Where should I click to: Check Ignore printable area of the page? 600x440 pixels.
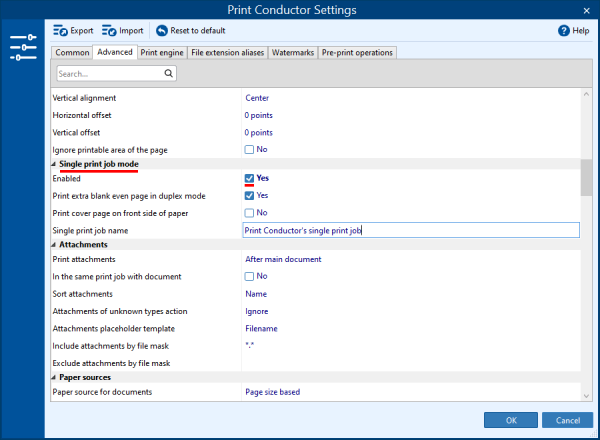click(x=250, y=149)
